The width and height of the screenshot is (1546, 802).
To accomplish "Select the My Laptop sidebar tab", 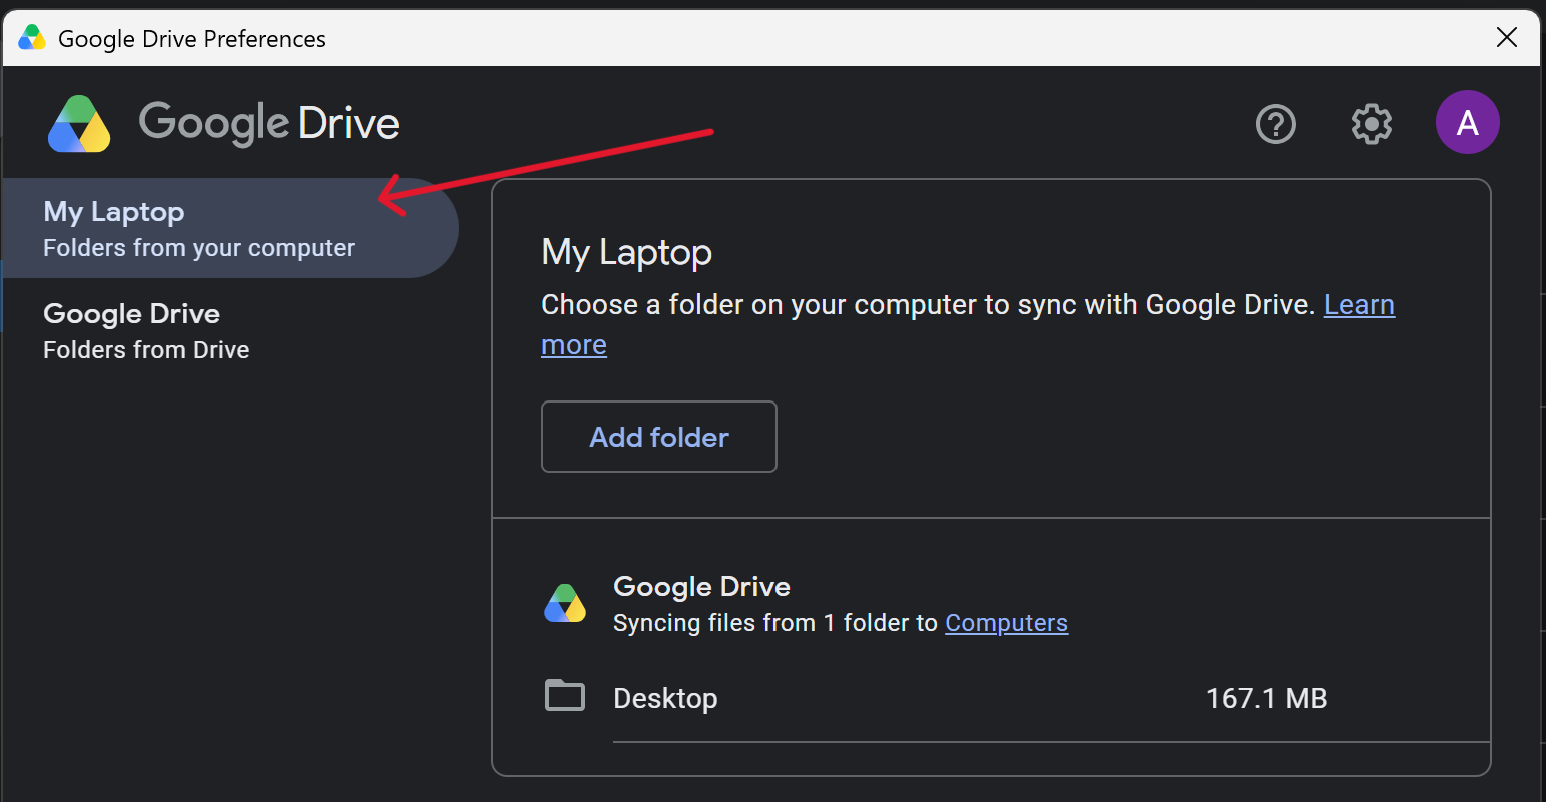I will 230,228.
